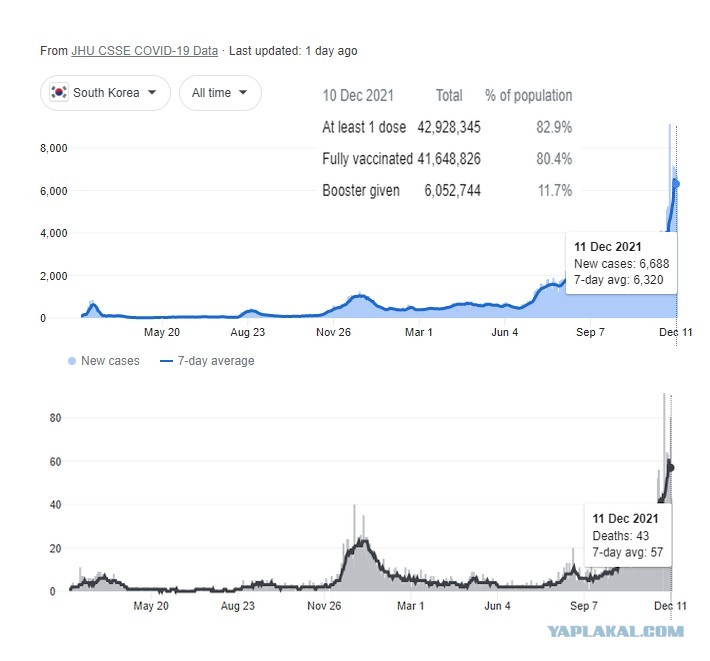
Task: Click the 7-day average legend line
Action: (x=166, y=361)
